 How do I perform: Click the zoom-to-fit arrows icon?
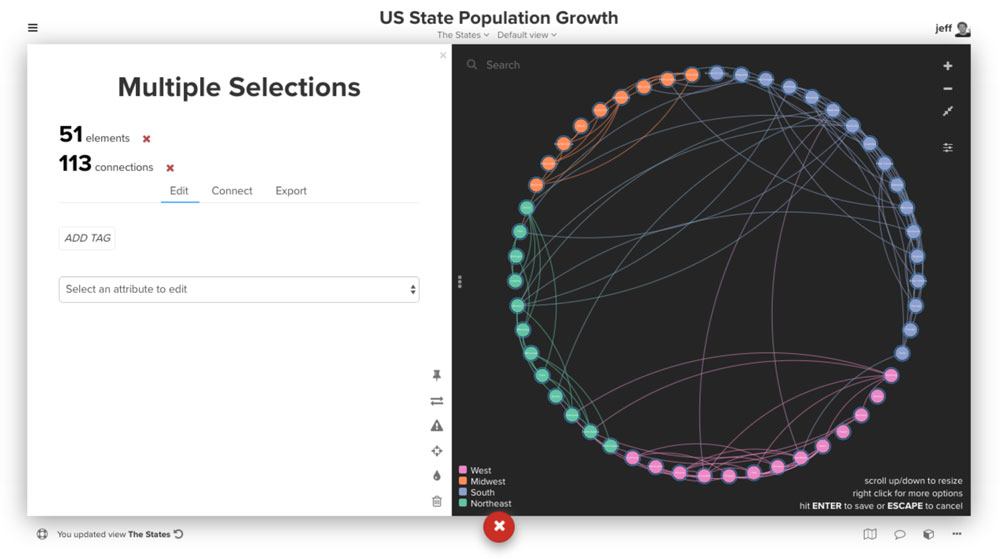948,112
